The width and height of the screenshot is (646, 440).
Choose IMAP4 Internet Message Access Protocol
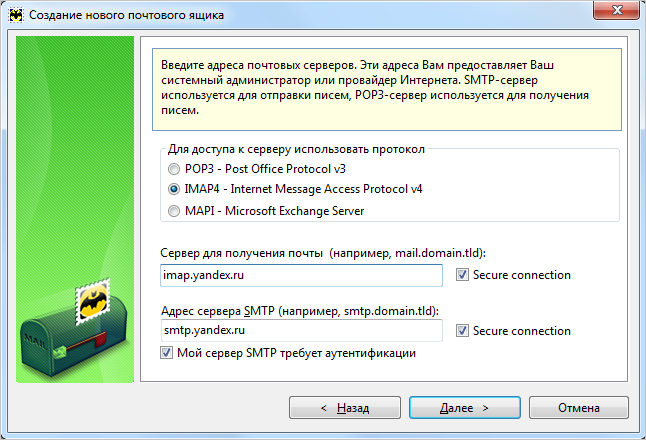[x=176, y=189]
